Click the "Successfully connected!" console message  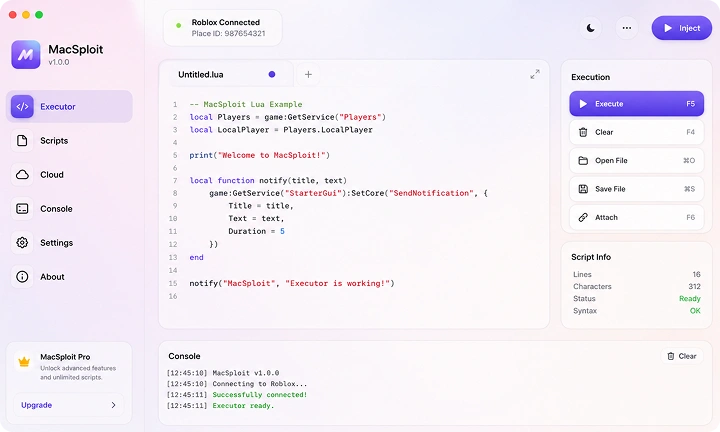259,394
